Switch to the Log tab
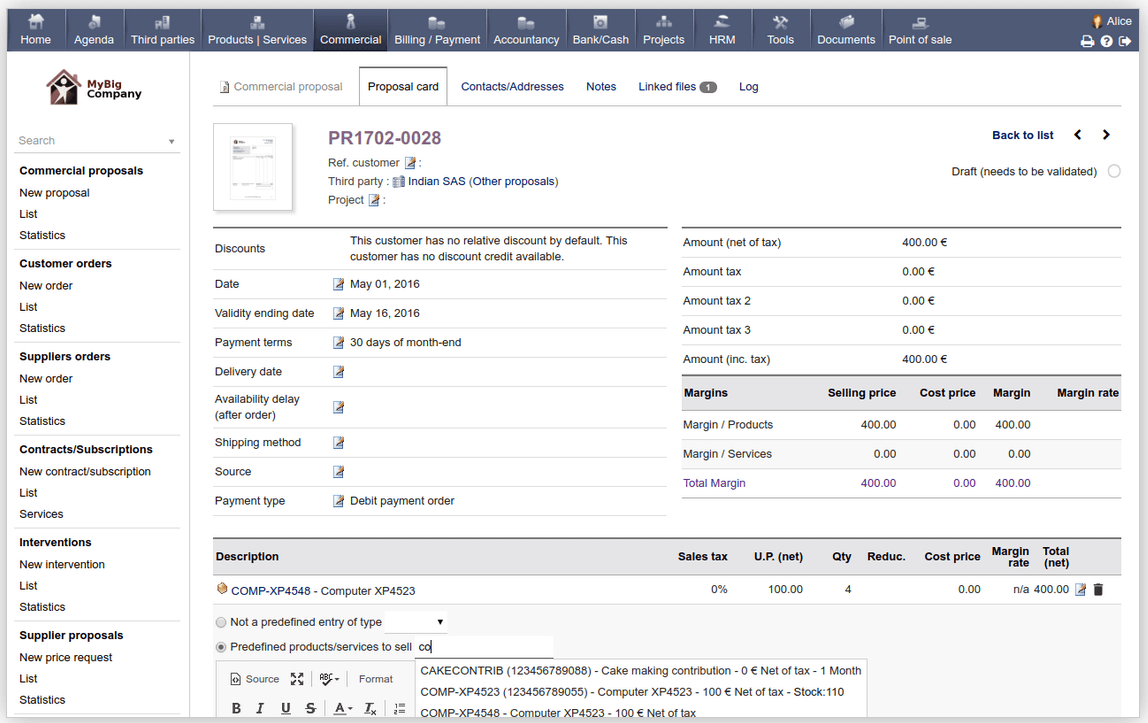Viewport: 1148px width, 723px height. pyautogui.click(x=748, y=86)
